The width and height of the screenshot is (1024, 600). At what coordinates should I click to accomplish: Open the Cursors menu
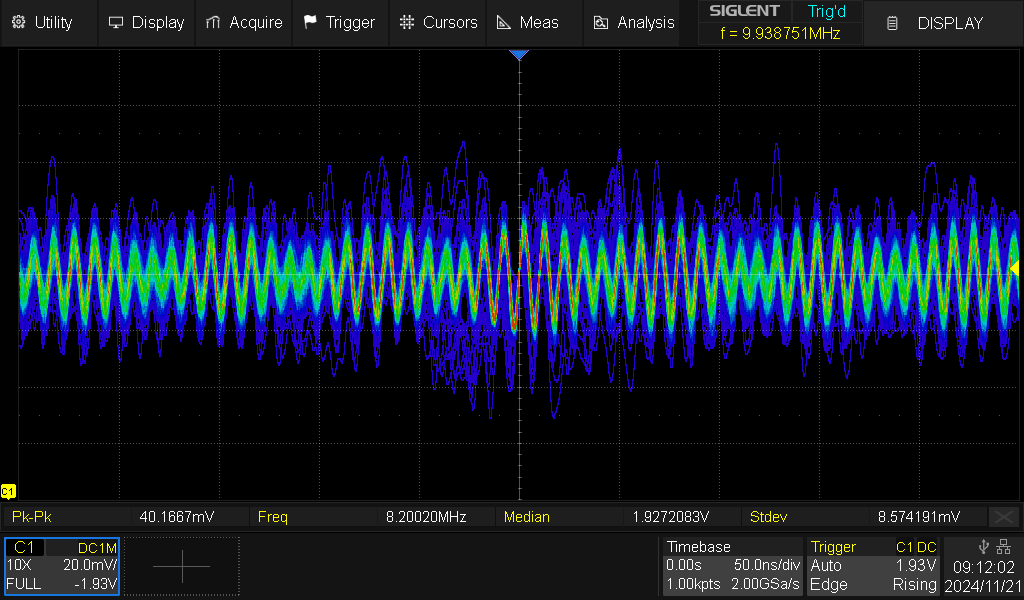click(438, 22)
